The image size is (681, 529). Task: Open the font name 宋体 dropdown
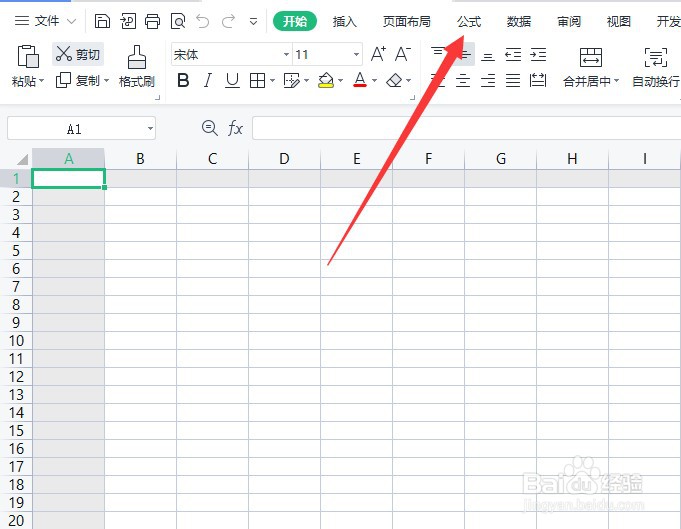click(x=286, y=54)
